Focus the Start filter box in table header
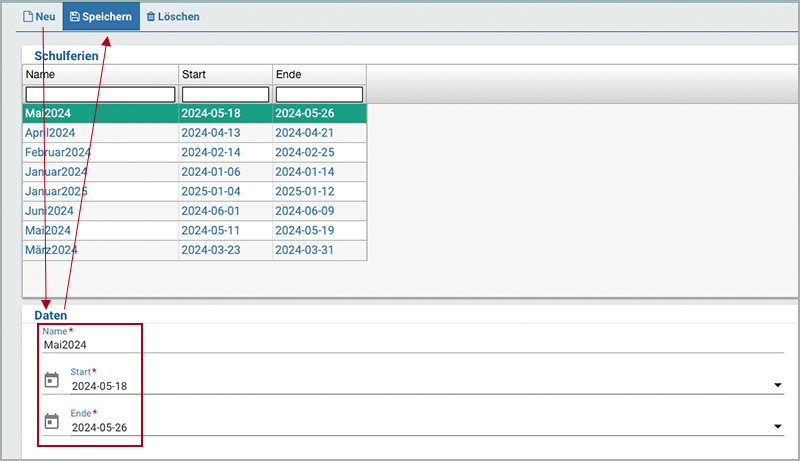800x461 pixels. 226,94
